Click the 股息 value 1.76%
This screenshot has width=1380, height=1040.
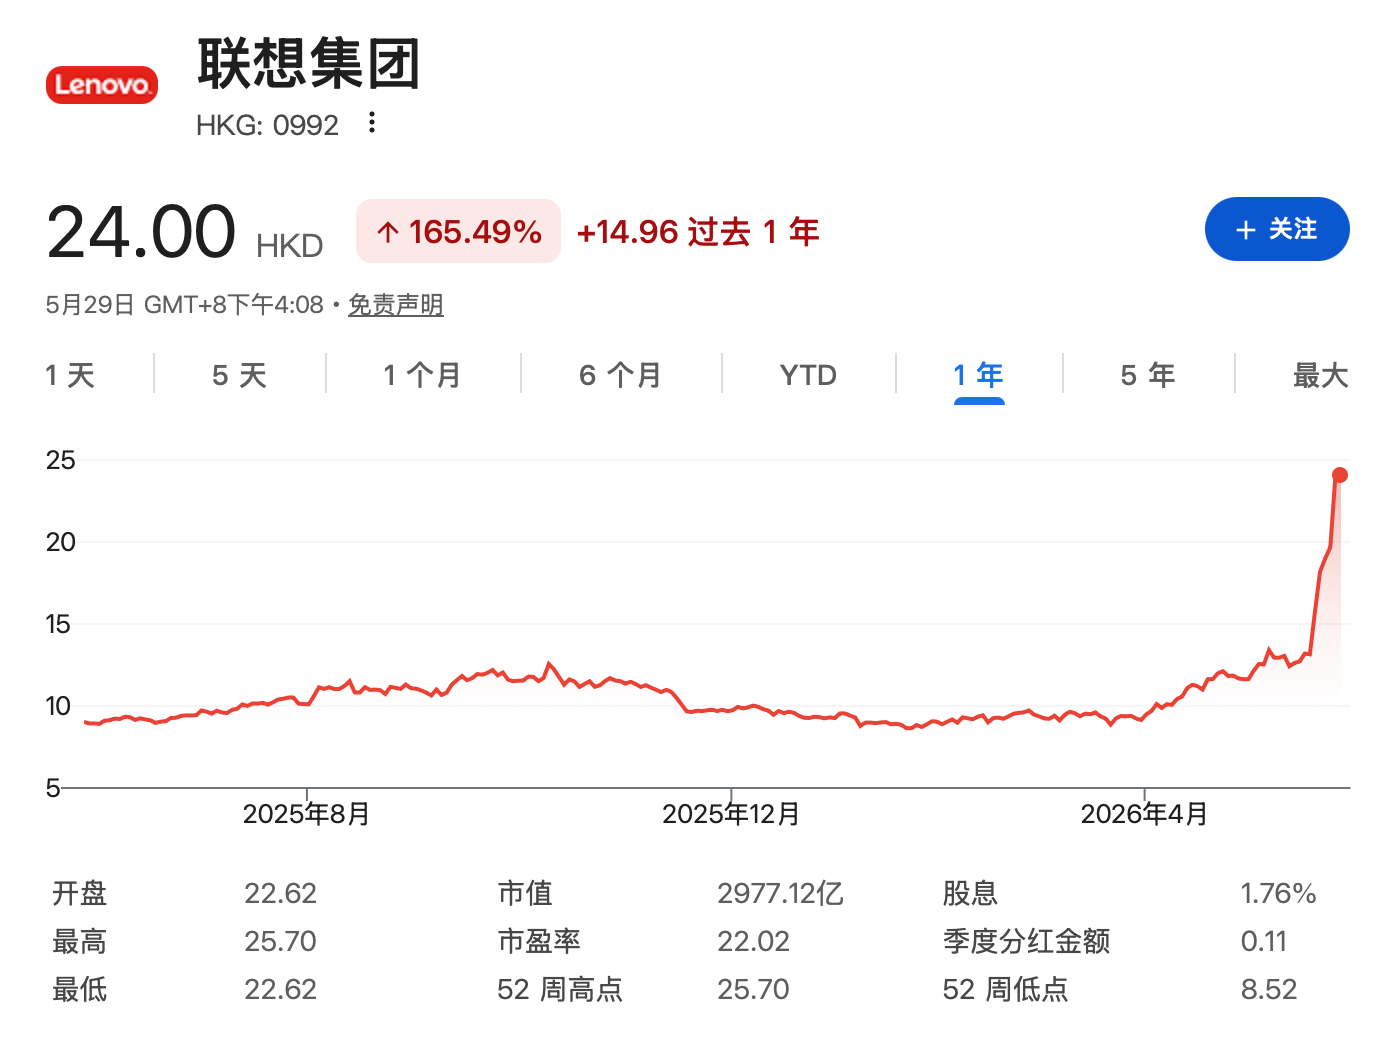click(1278, 893)
